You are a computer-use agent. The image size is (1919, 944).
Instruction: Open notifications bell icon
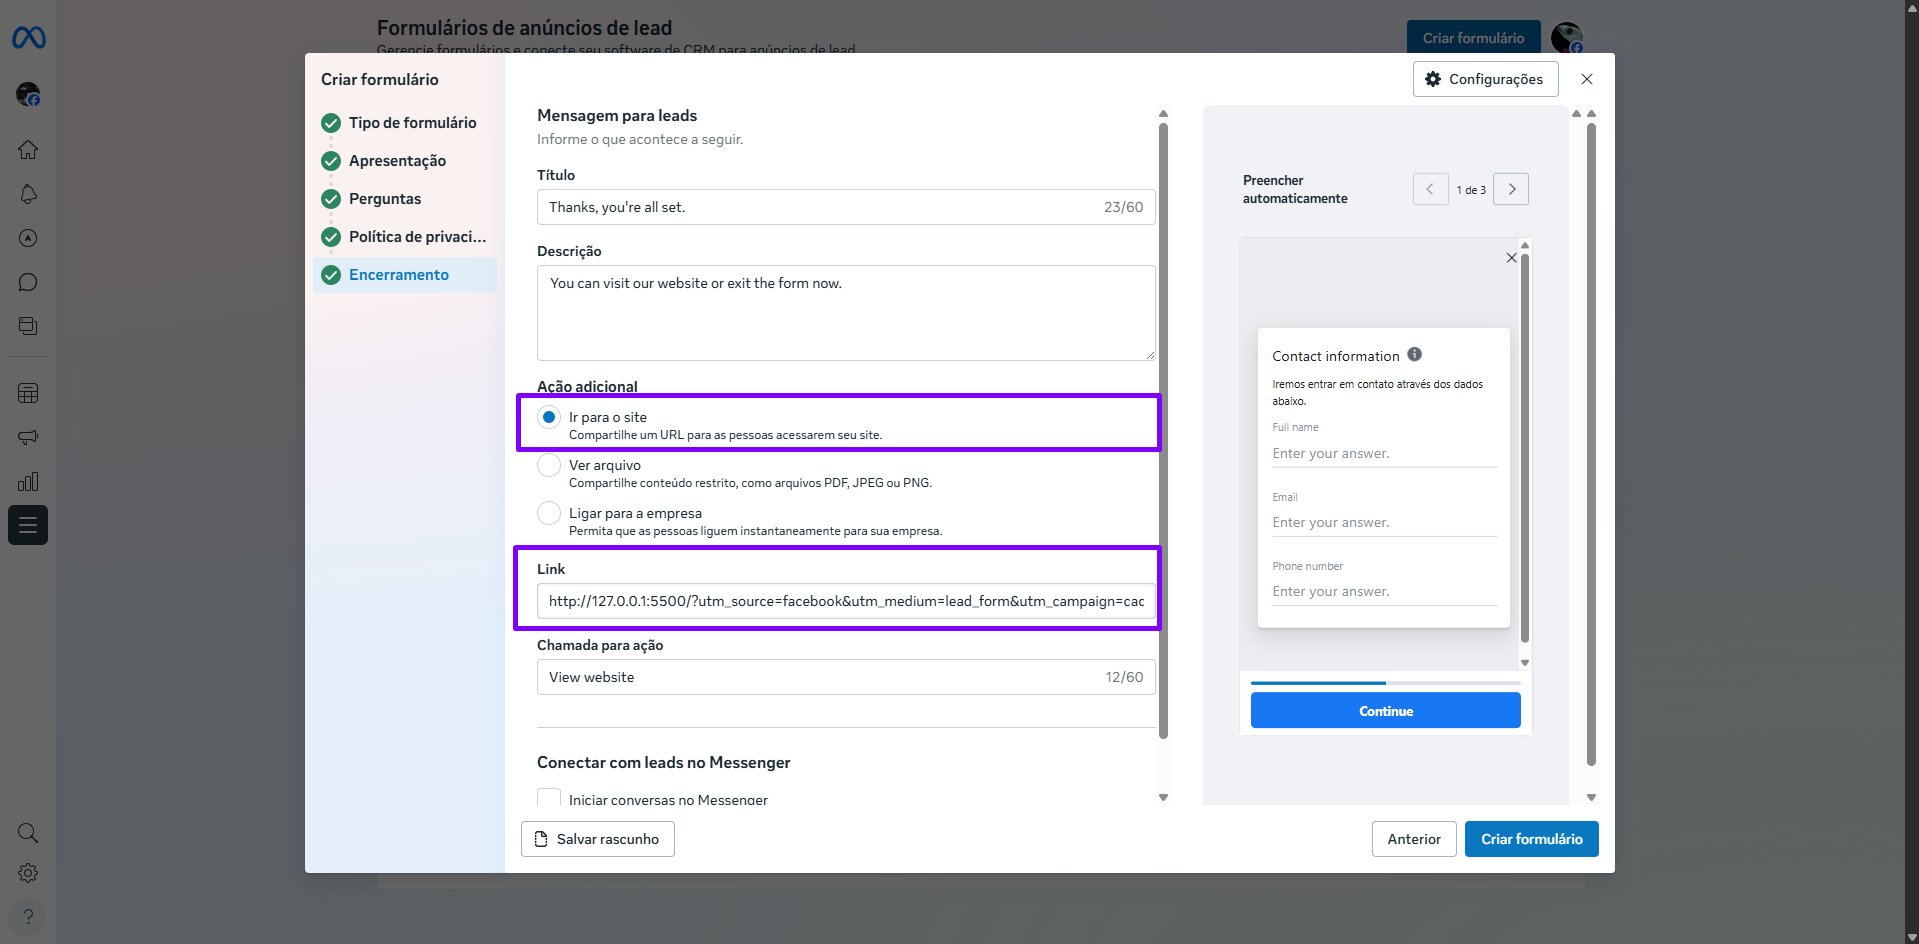28,194
